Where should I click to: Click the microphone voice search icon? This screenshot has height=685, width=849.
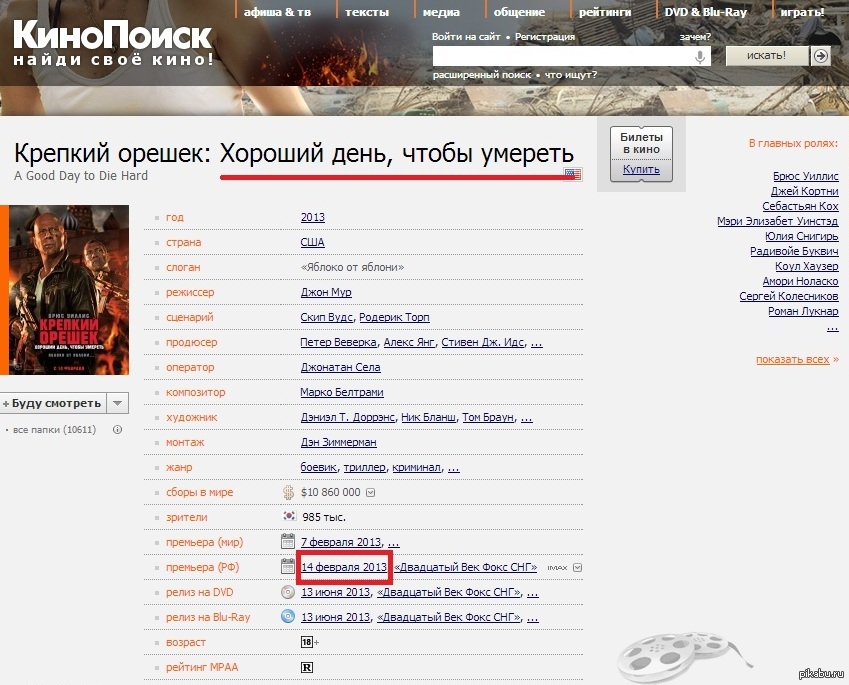click(701, 57)
